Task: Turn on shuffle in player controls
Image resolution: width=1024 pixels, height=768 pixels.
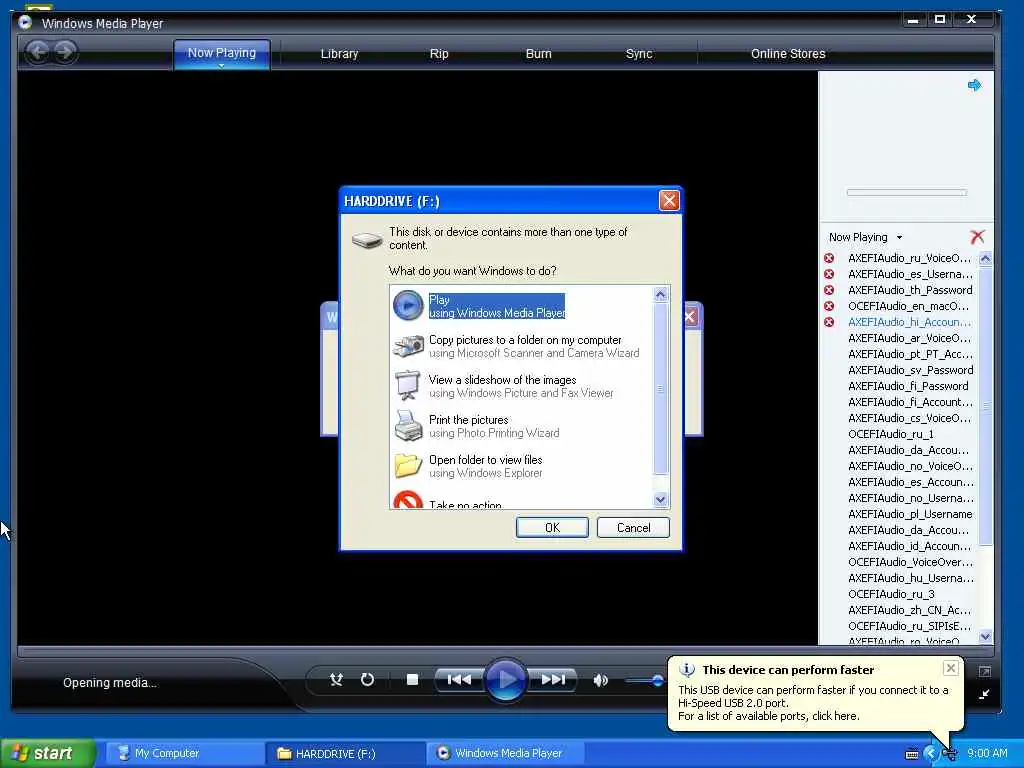Action: point(336,680)
